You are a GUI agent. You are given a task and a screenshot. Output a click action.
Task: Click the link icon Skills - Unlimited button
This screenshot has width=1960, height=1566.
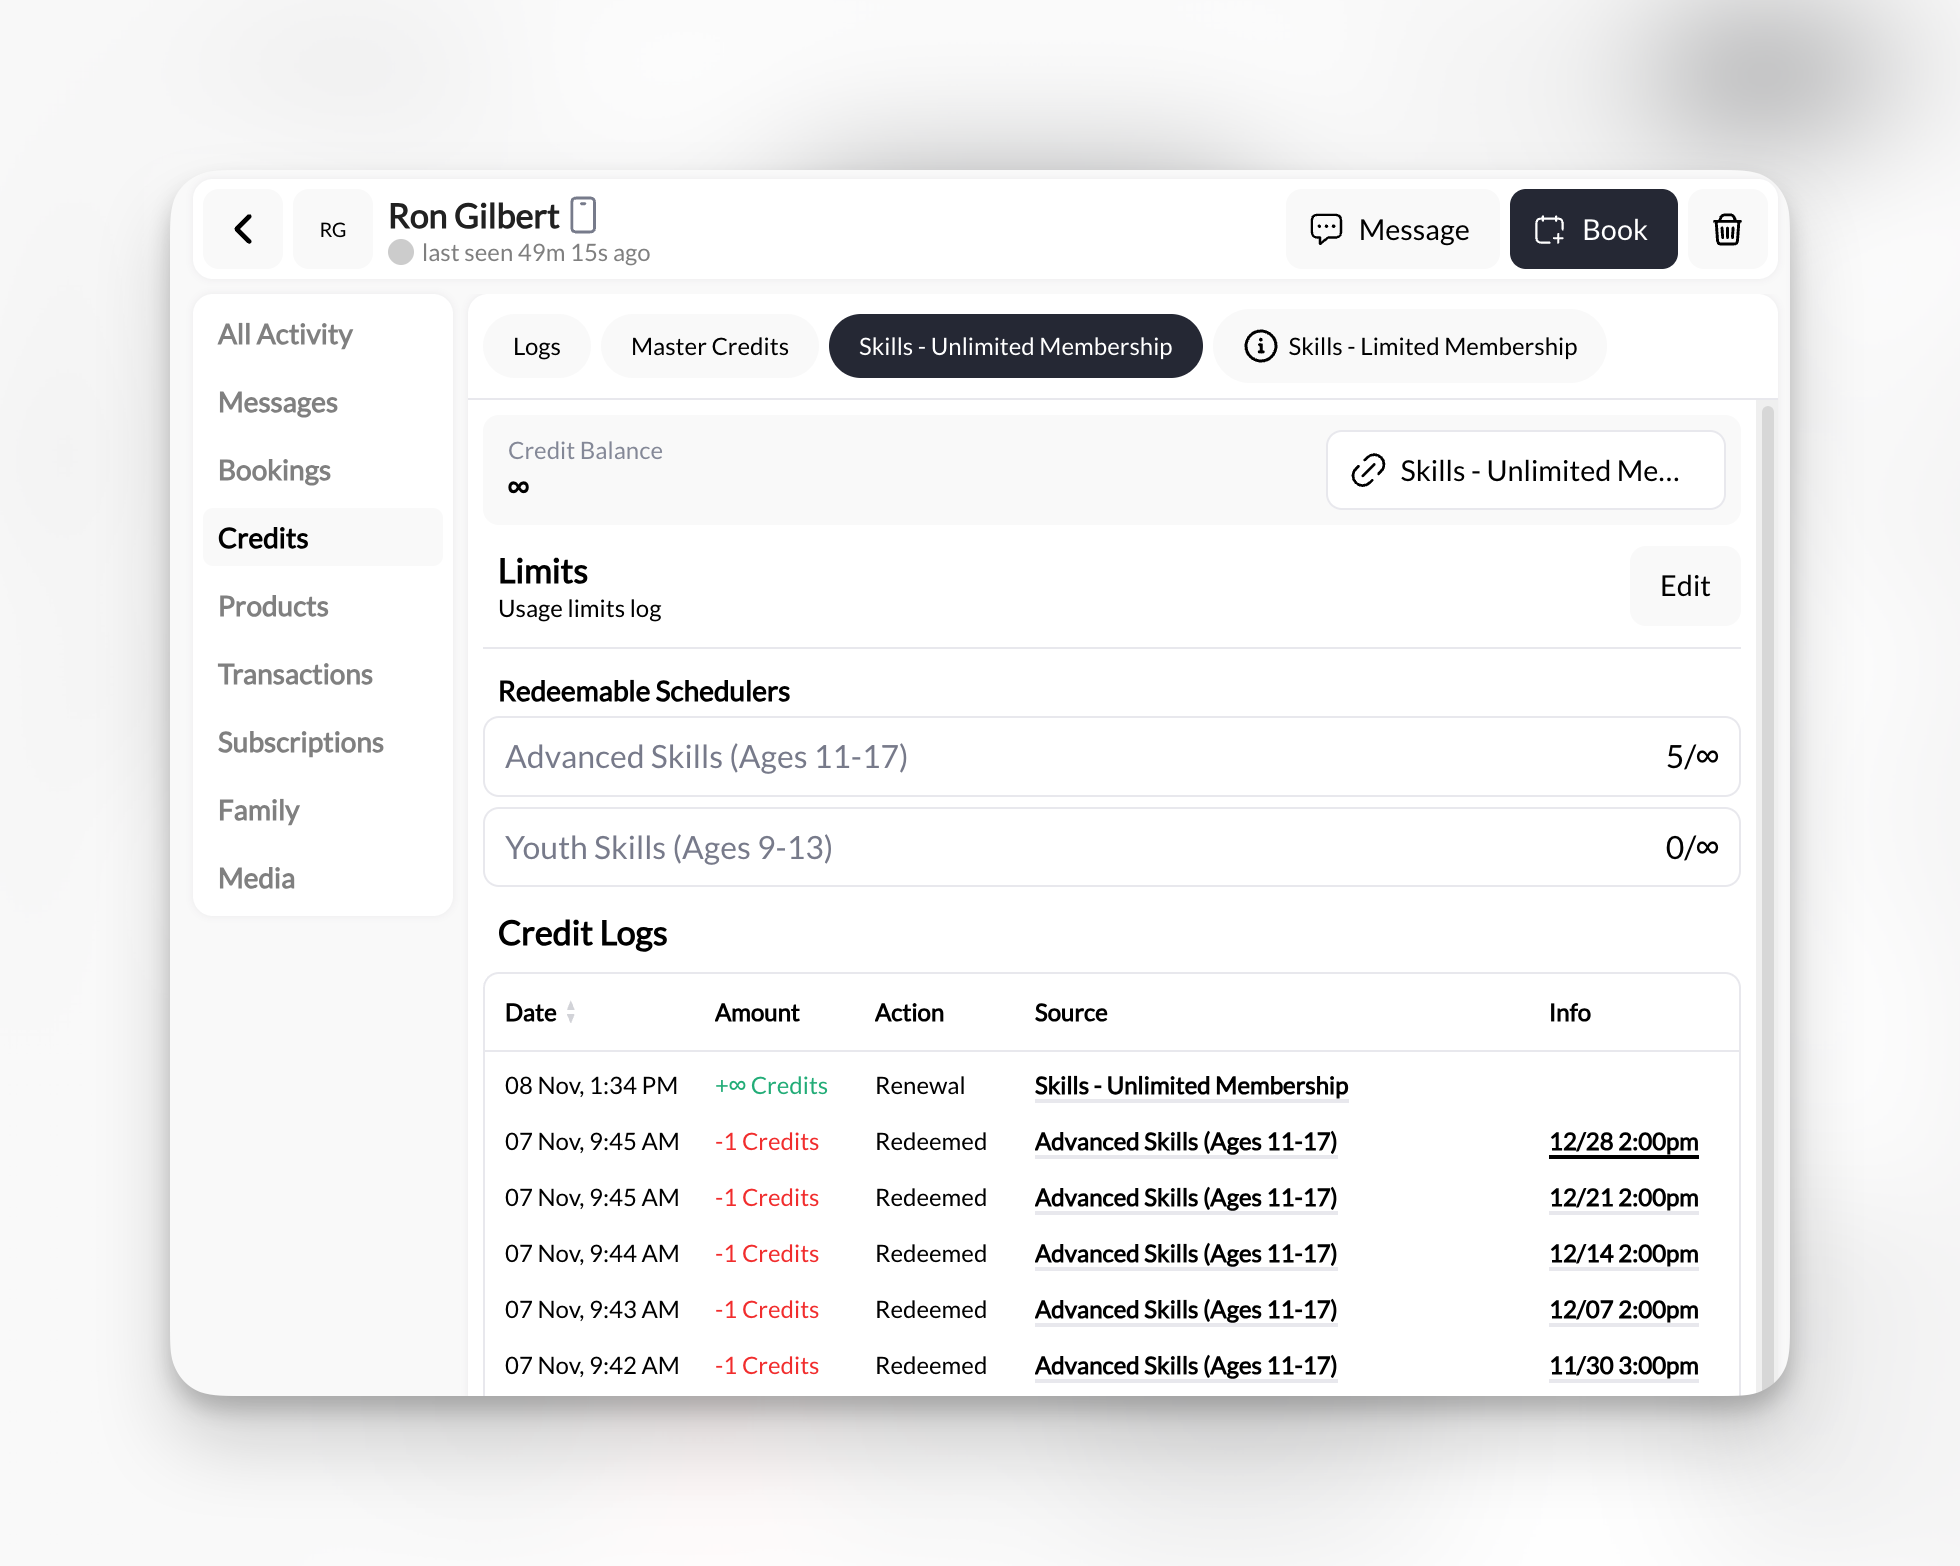(x=1525, y=470)
